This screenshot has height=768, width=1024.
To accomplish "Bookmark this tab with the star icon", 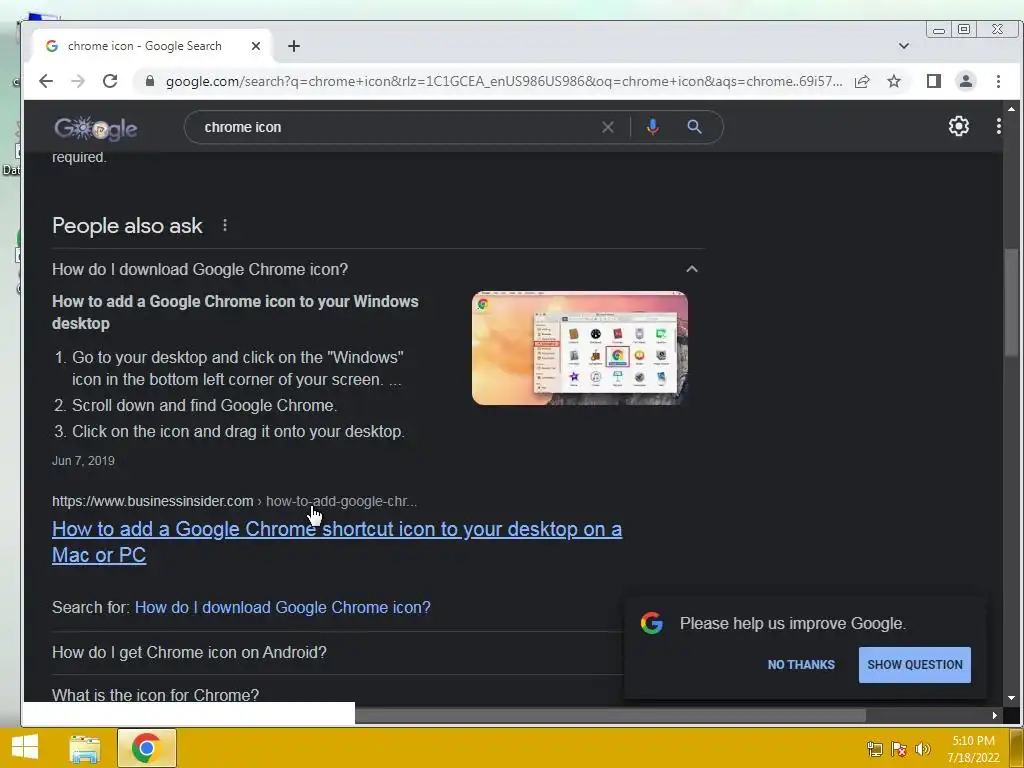I will coord(894,81).
